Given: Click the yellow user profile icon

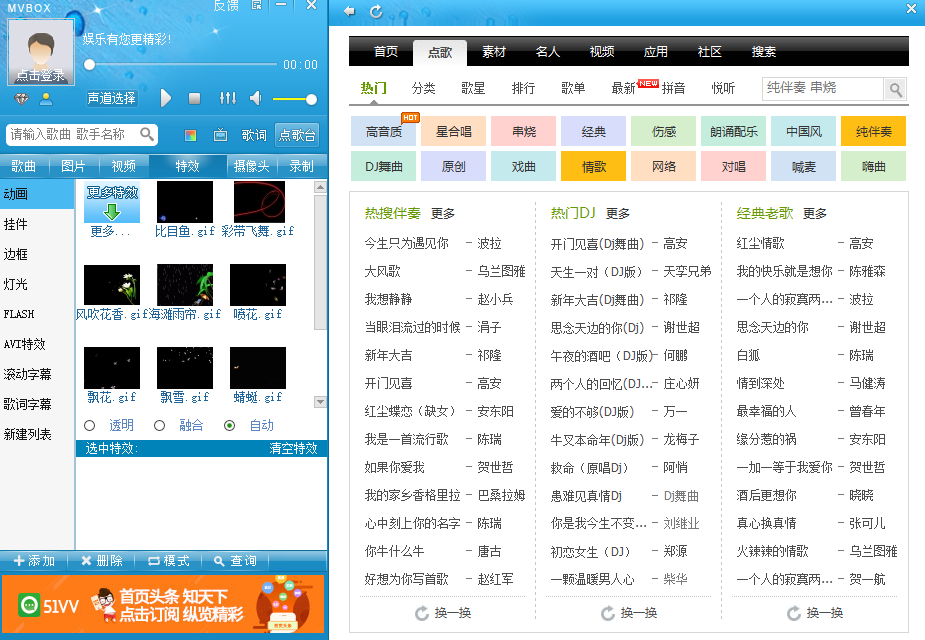Looking at the screenshot, I should [x=45, y=98].
